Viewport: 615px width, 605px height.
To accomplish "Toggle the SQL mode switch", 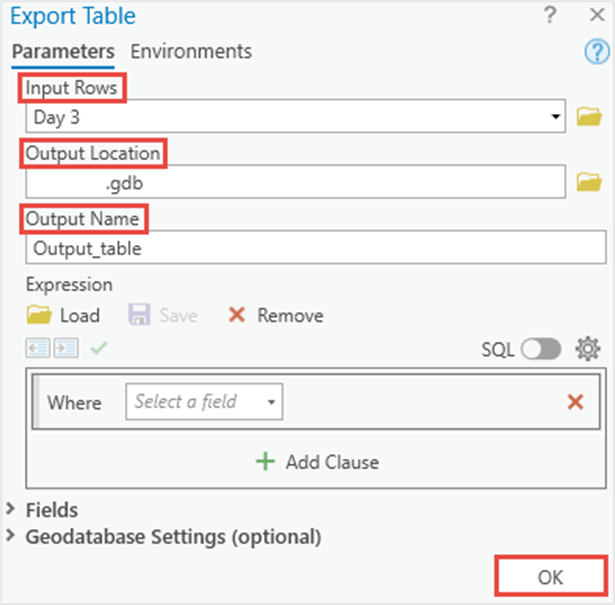I will click(541, 348).
